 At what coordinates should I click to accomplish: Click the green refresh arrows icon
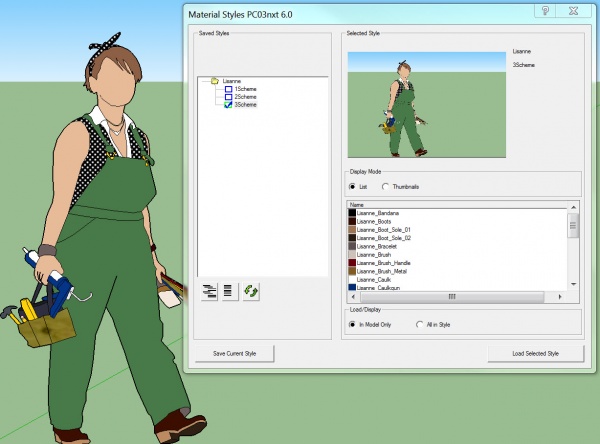(251, 291)
